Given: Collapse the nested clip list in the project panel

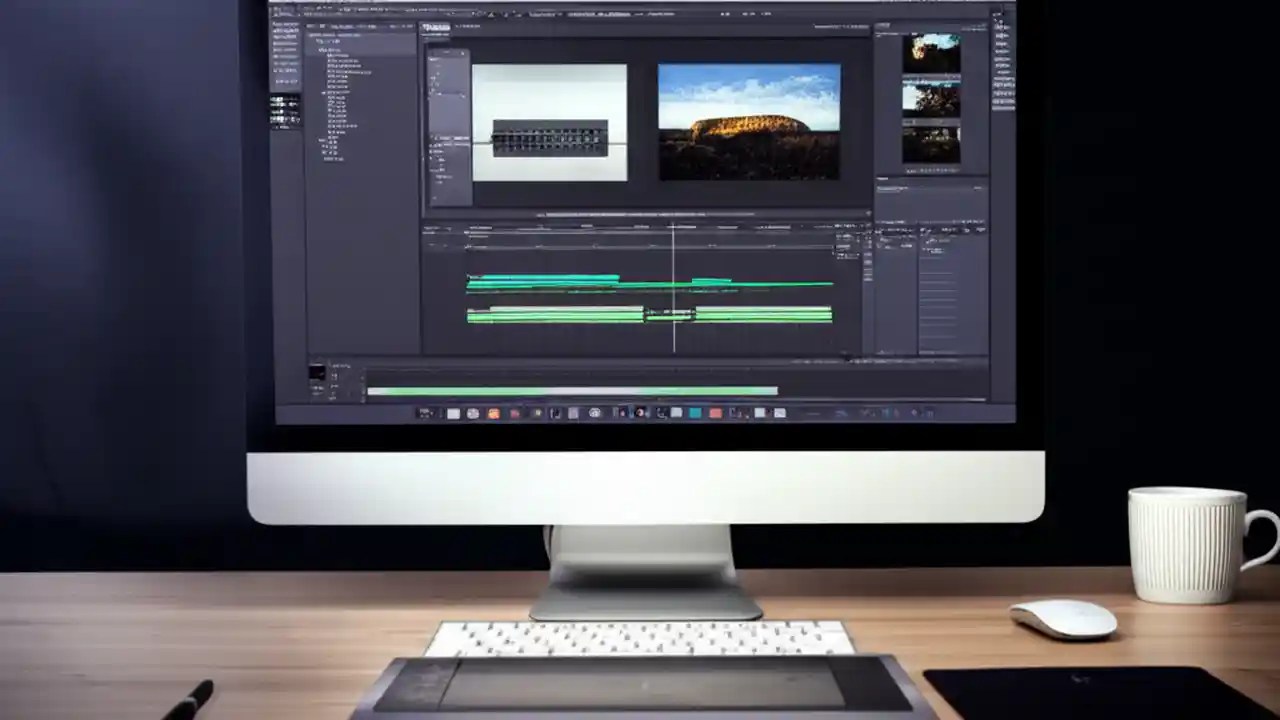Looking at the screenshot, I should point(323,92).
